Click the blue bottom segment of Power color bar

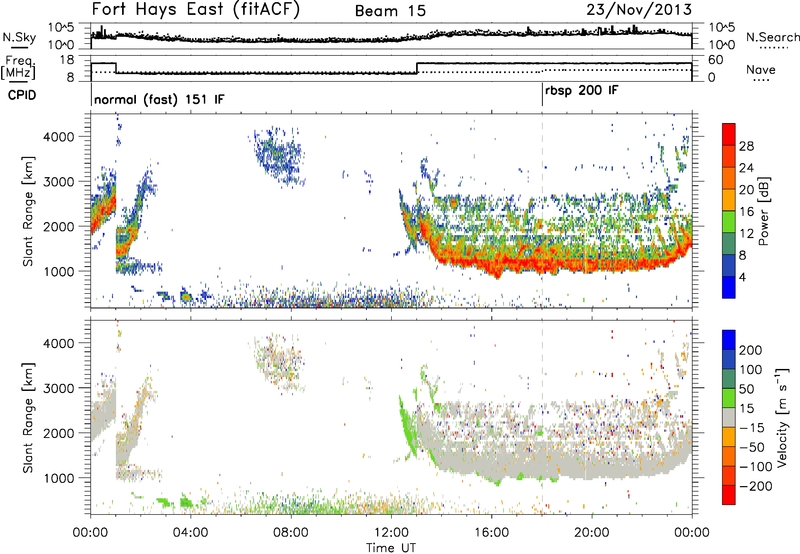[x=729, y=287]
